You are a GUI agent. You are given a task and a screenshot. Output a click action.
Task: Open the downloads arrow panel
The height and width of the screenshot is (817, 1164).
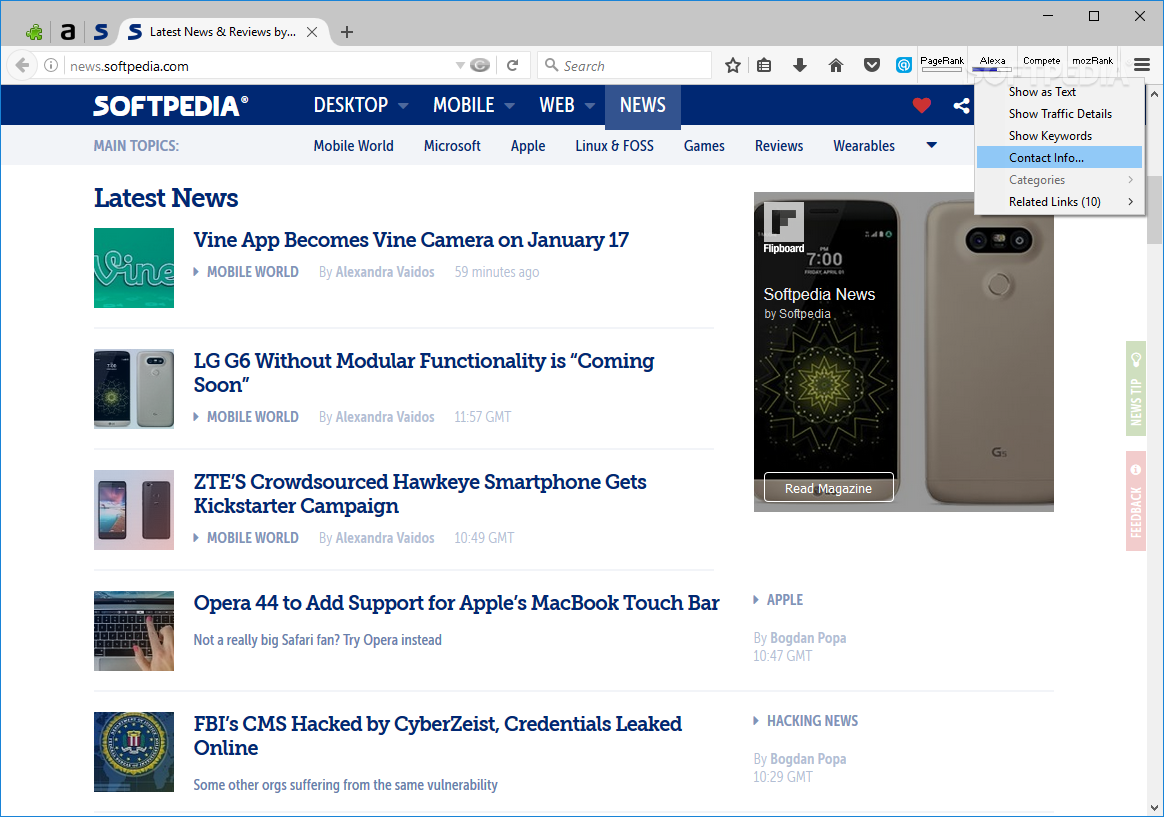[800, 65]
